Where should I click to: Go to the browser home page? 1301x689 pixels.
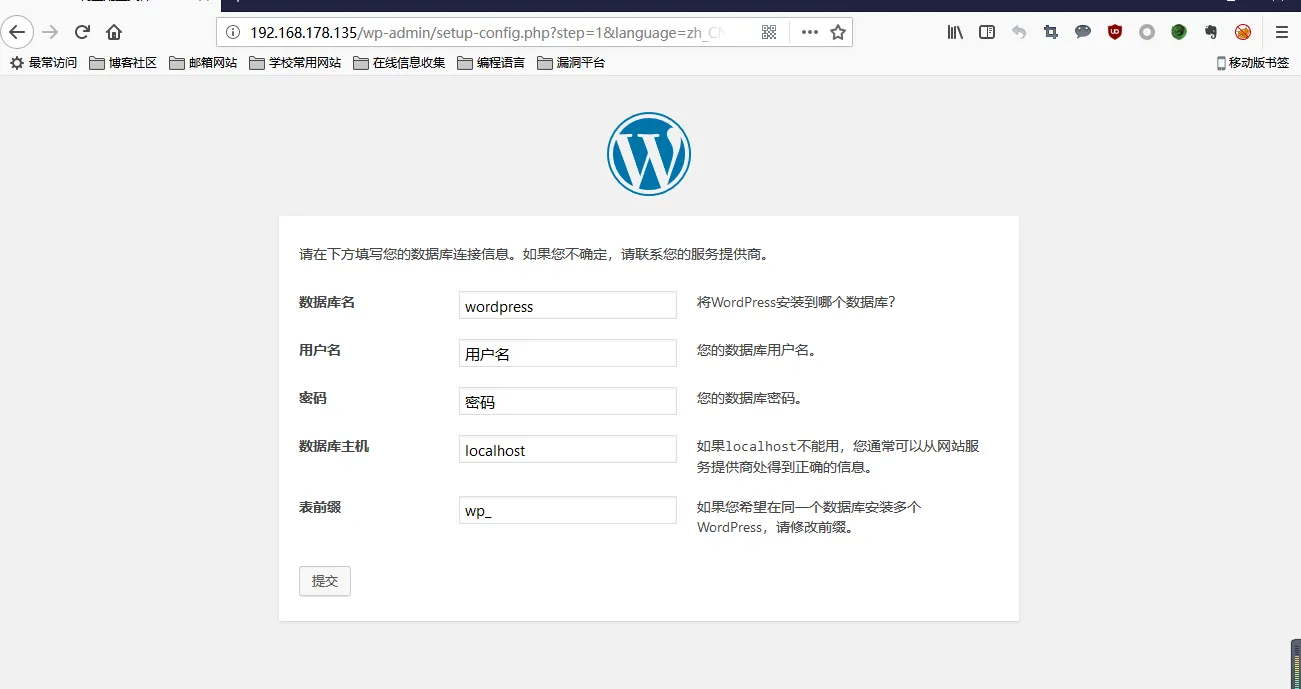[x=114, y=32]
